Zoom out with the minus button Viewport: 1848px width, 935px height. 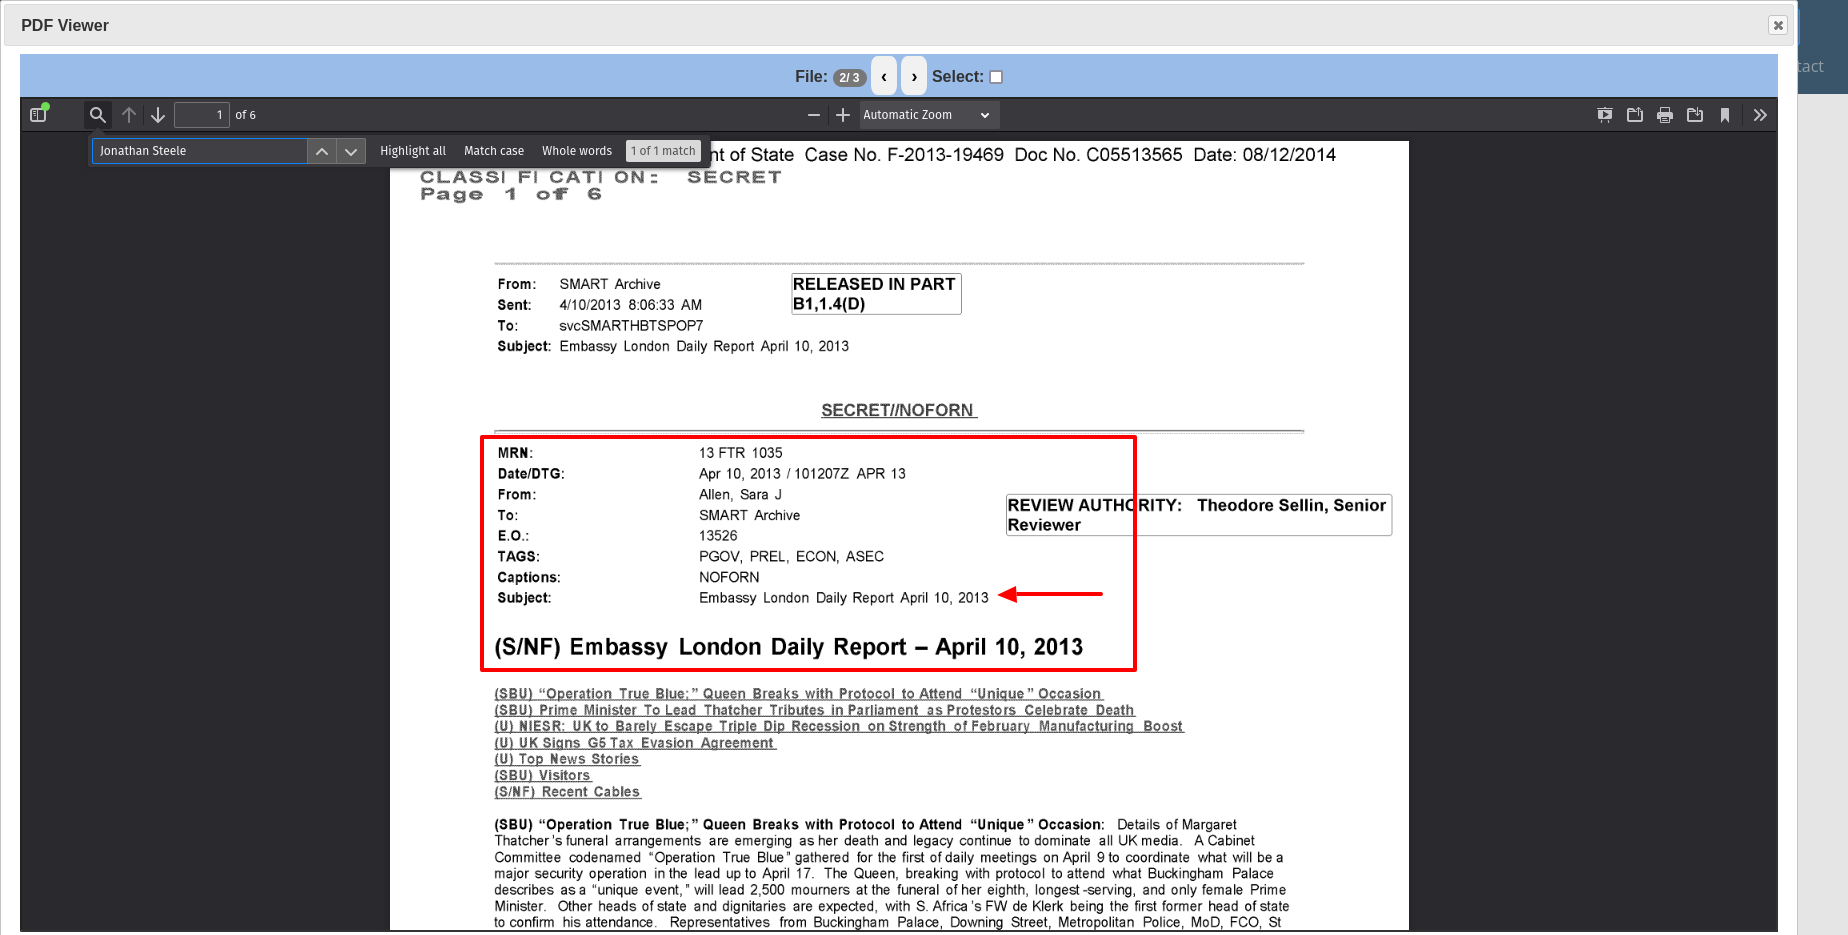tap(814, 115)
